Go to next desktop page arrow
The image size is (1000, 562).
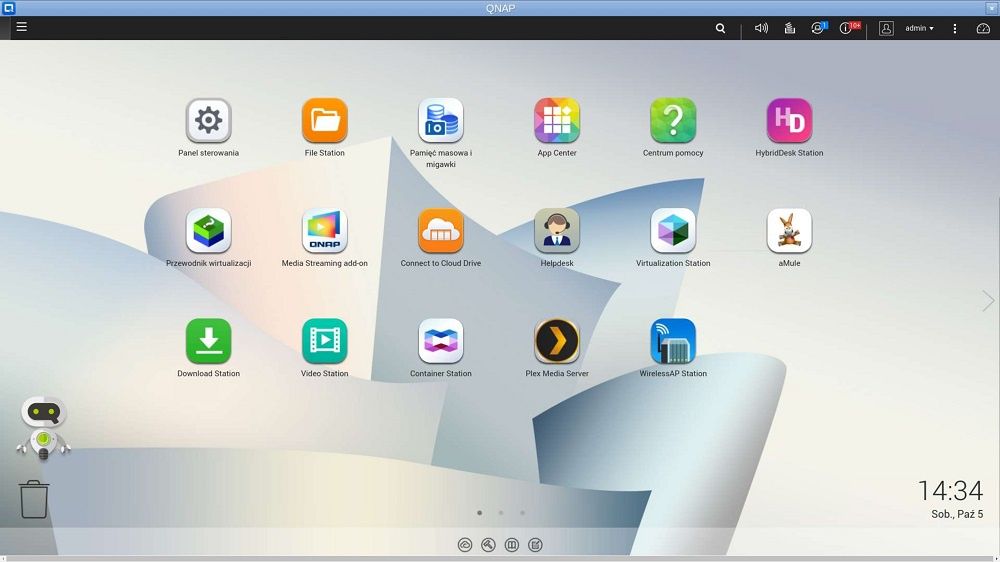pyautogui.click(x=988, y=300)
